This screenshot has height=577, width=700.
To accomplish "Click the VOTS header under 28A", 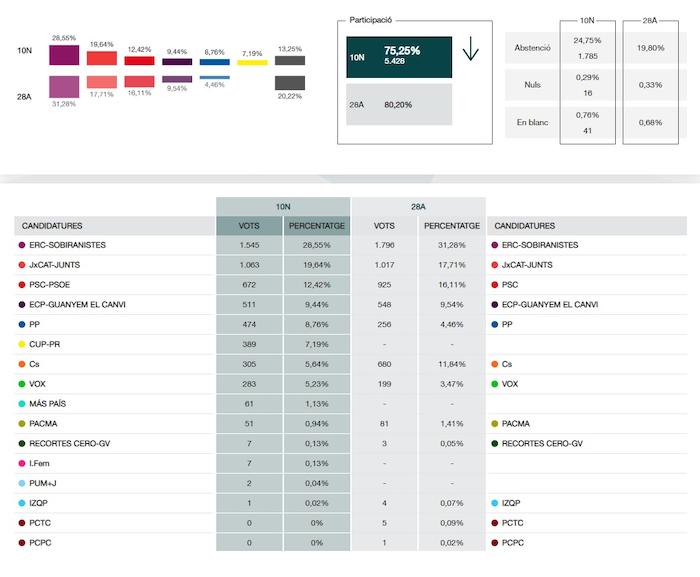I will [384, 226].
